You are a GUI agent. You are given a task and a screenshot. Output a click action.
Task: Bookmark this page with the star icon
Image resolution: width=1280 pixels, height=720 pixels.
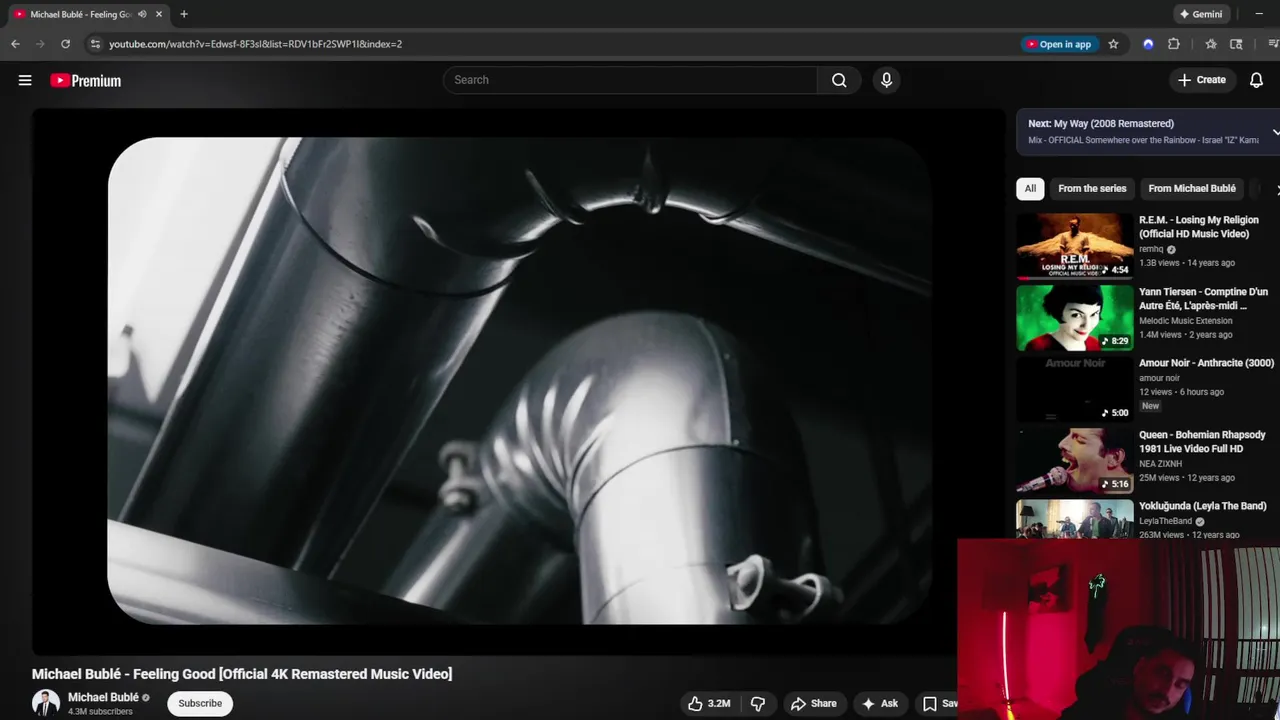(1113, 44)
